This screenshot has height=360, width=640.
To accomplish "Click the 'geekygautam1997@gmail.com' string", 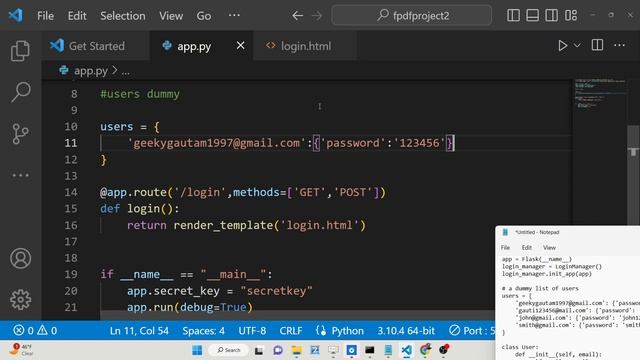I will (216, 143).
